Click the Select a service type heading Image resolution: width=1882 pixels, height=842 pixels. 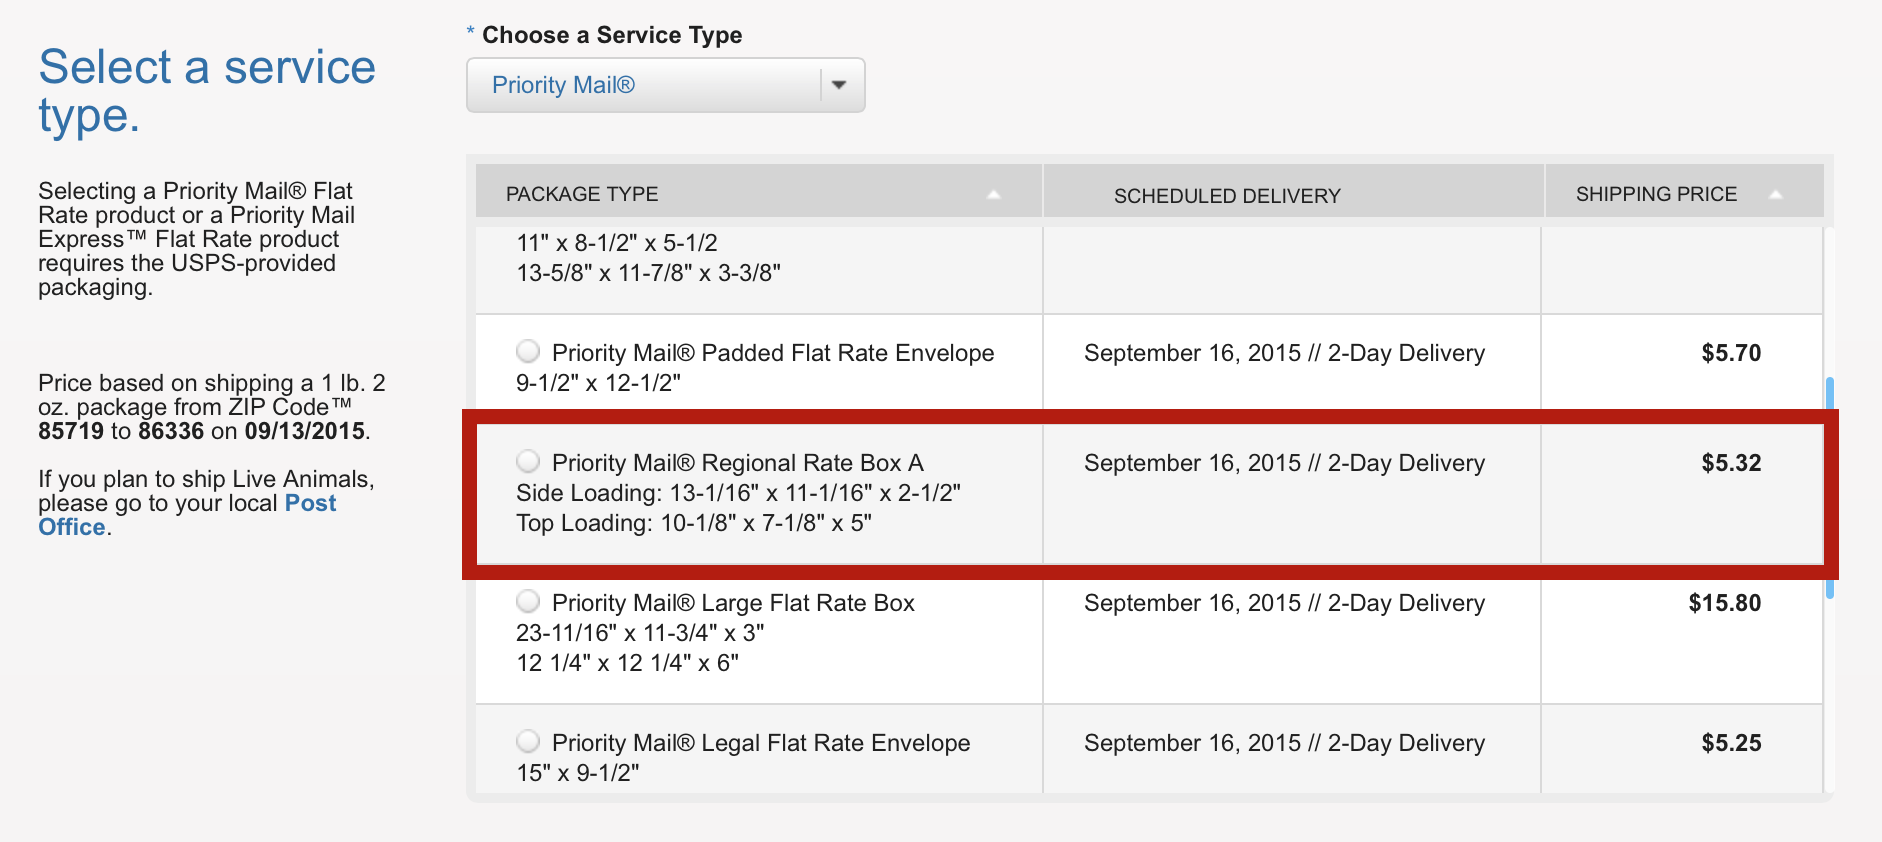pos(207,91)
